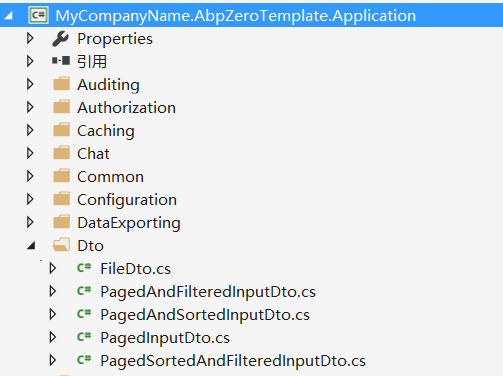
Task: Select the PagedSortedAndFilteredInputDto.cs file
Action: tap(233, 361)
